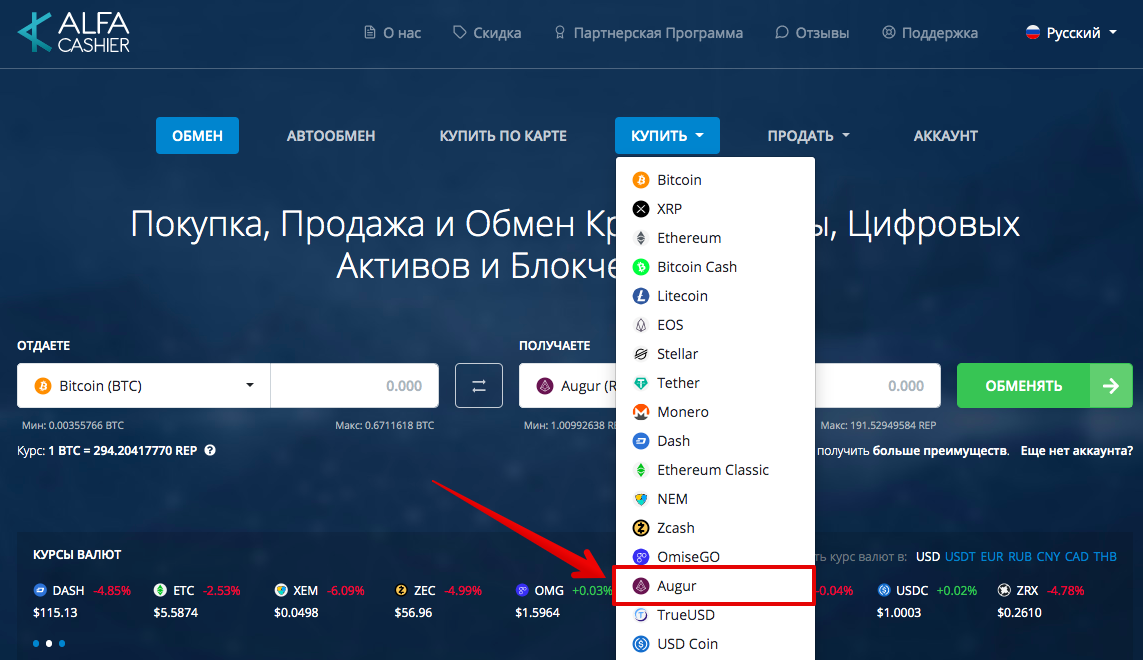Select the ОБМЕН tab
The image size is (1143, 660).
198,136
